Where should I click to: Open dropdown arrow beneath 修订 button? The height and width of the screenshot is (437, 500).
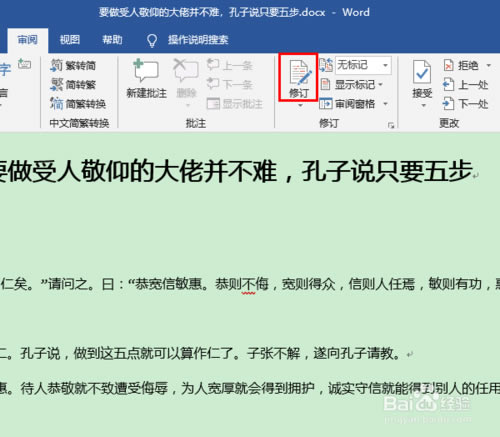pos(300,105)
